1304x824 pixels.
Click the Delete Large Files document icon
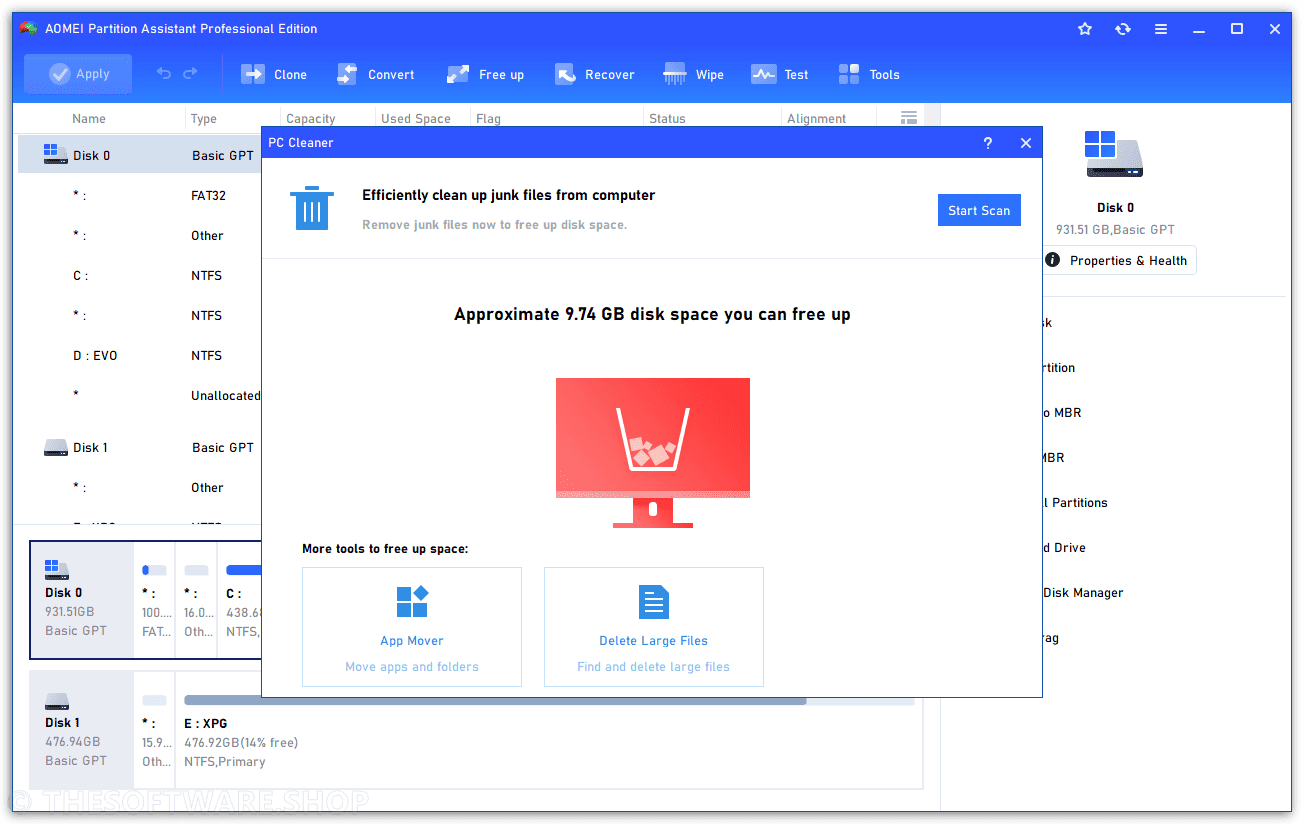654,602
